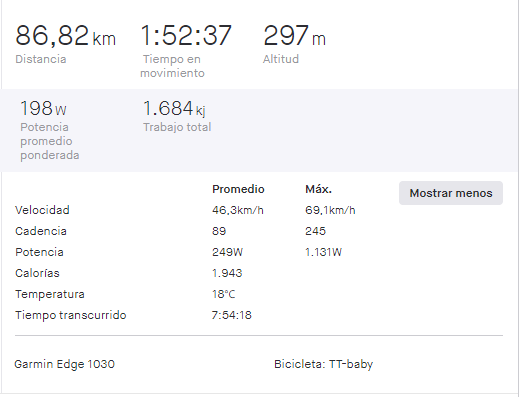Click the 1:52:37 moving time value
The width and height of the screenshot is (524, 397).
[186, 35]
